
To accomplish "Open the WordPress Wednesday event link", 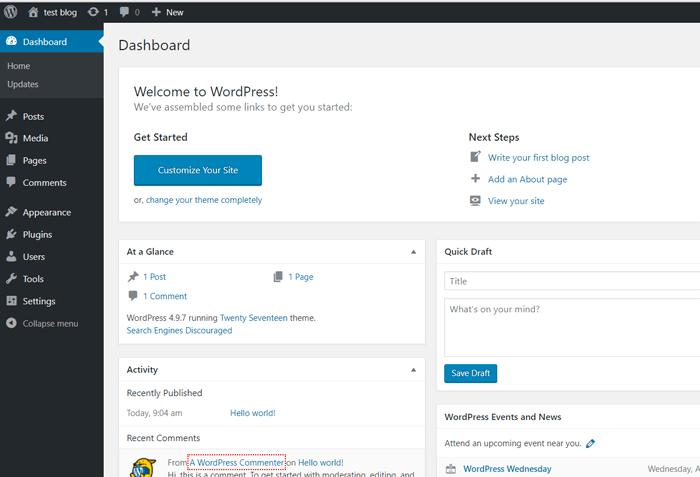I will pyautogui.click(x=507, y=469).
